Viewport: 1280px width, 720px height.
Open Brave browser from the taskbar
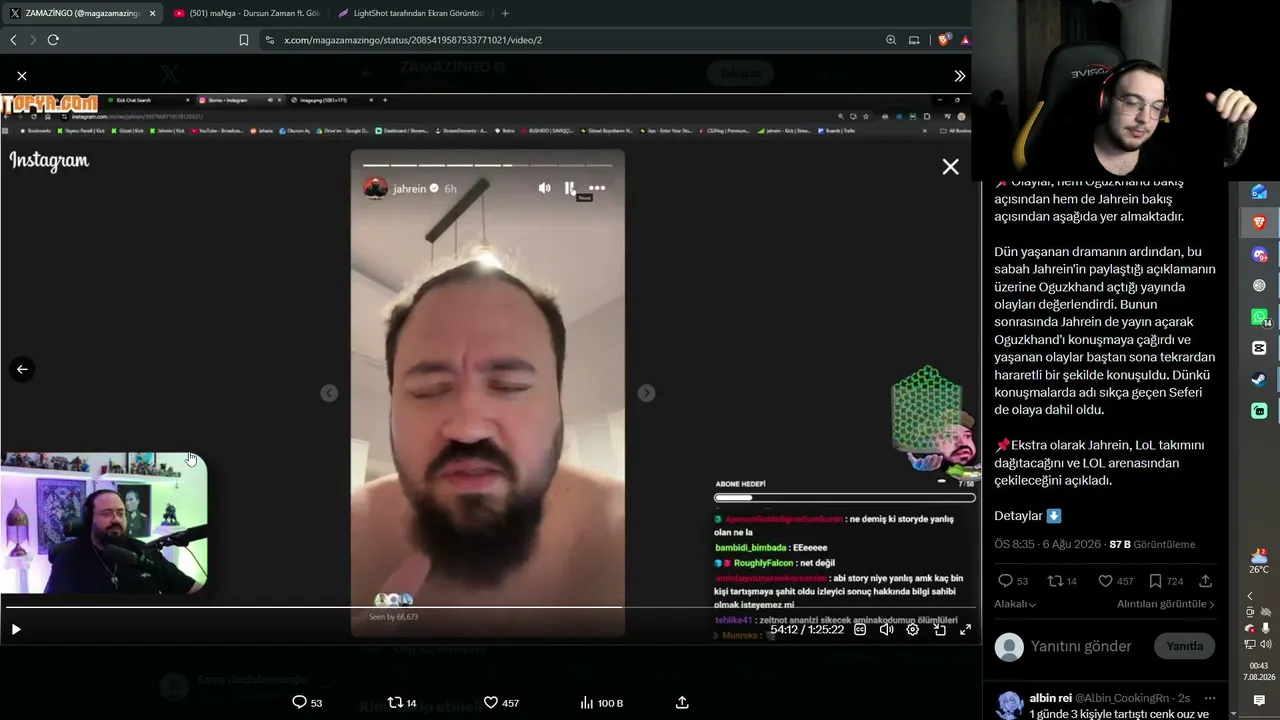[1259, 222]
